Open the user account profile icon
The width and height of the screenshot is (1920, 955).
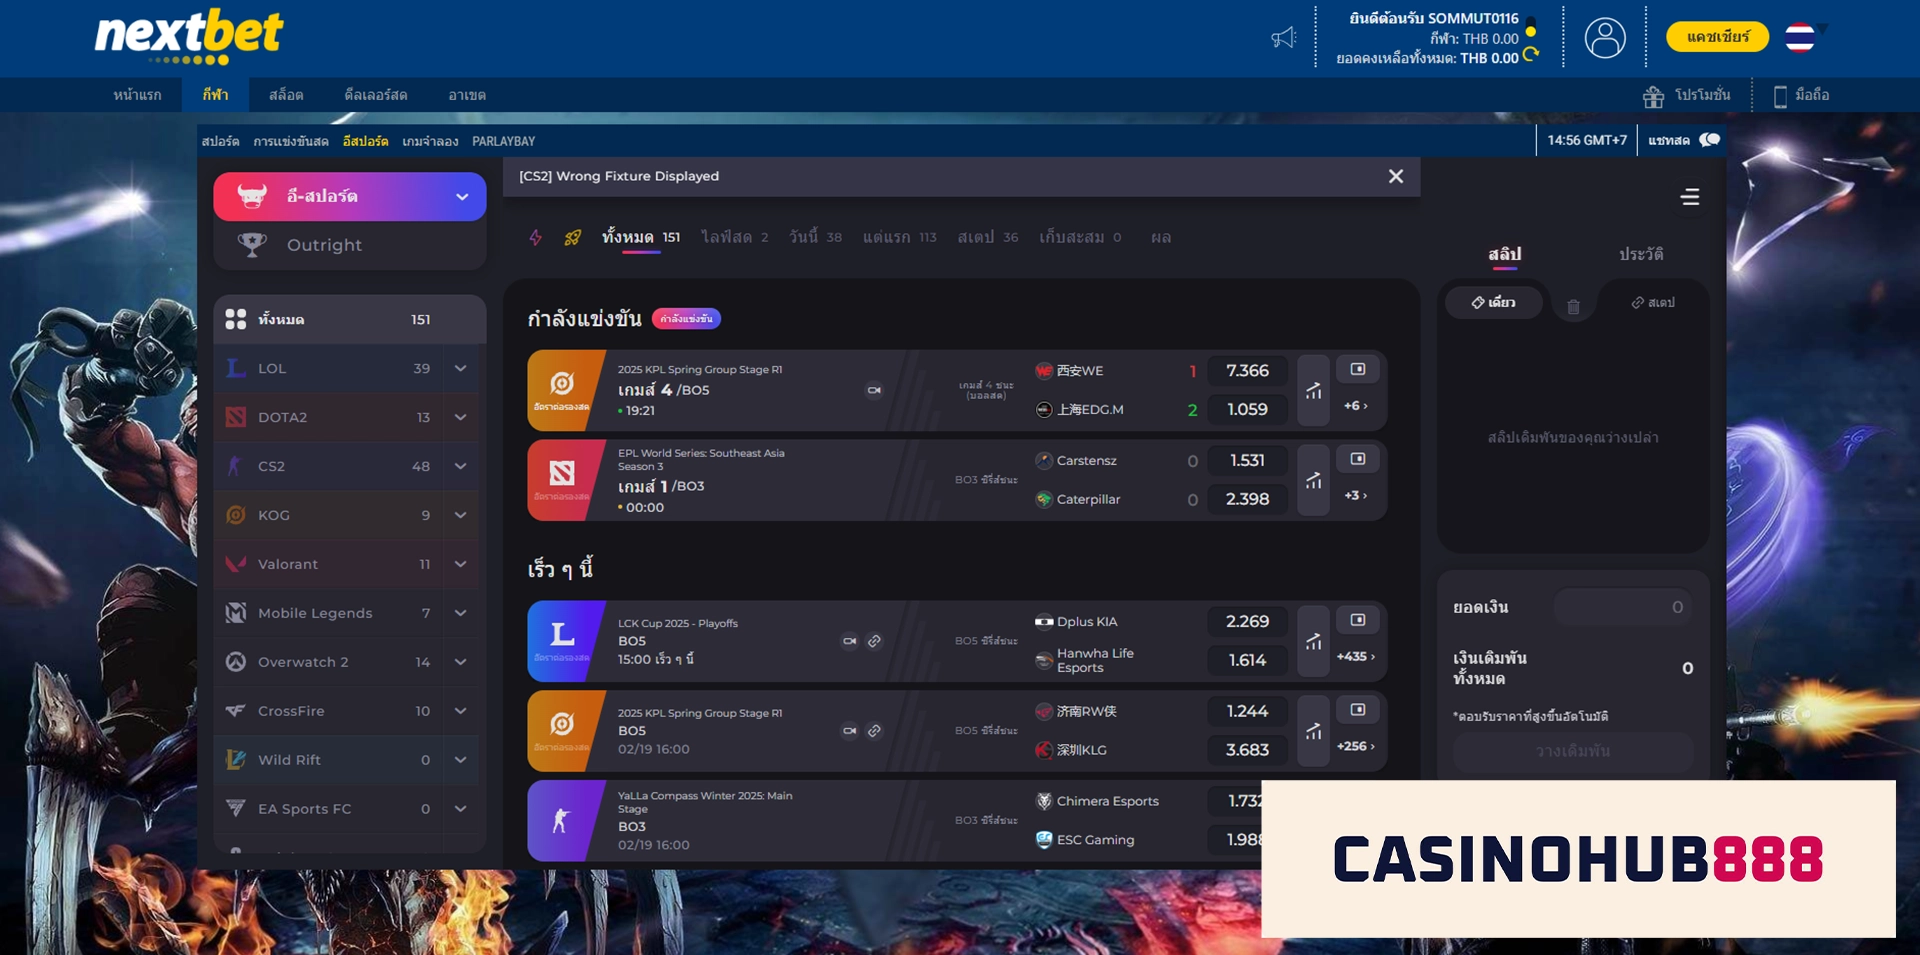pyautogui.click(x=1605, y=38)
